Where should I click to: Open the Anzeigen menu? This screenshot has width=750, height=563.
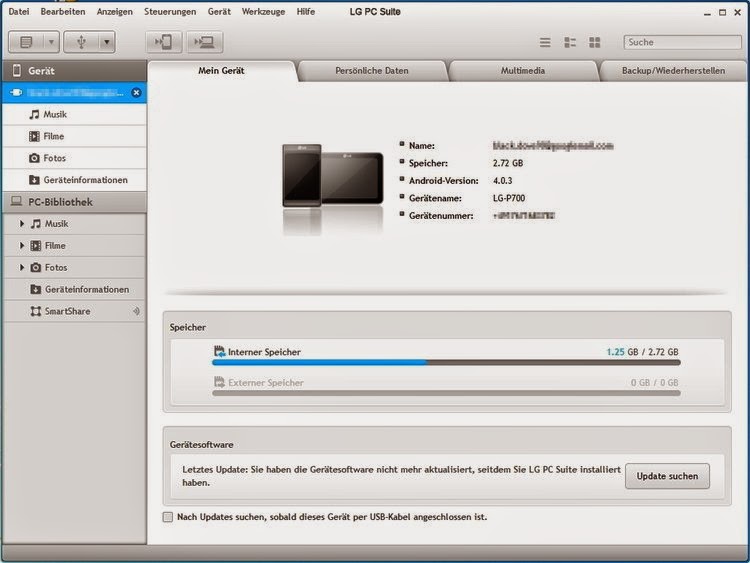[114, 11]
